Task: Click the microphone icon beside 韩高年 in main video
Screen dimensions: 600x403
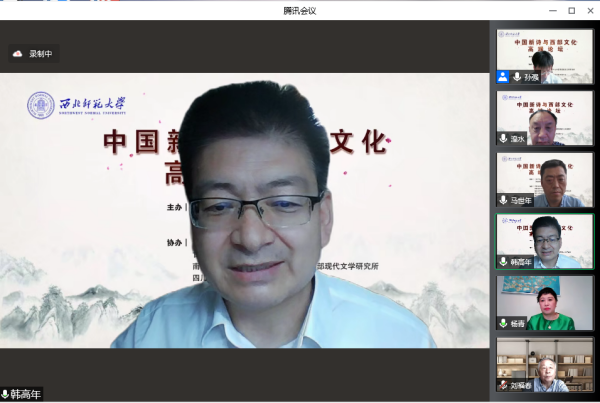Action: [x=5, y=394]
